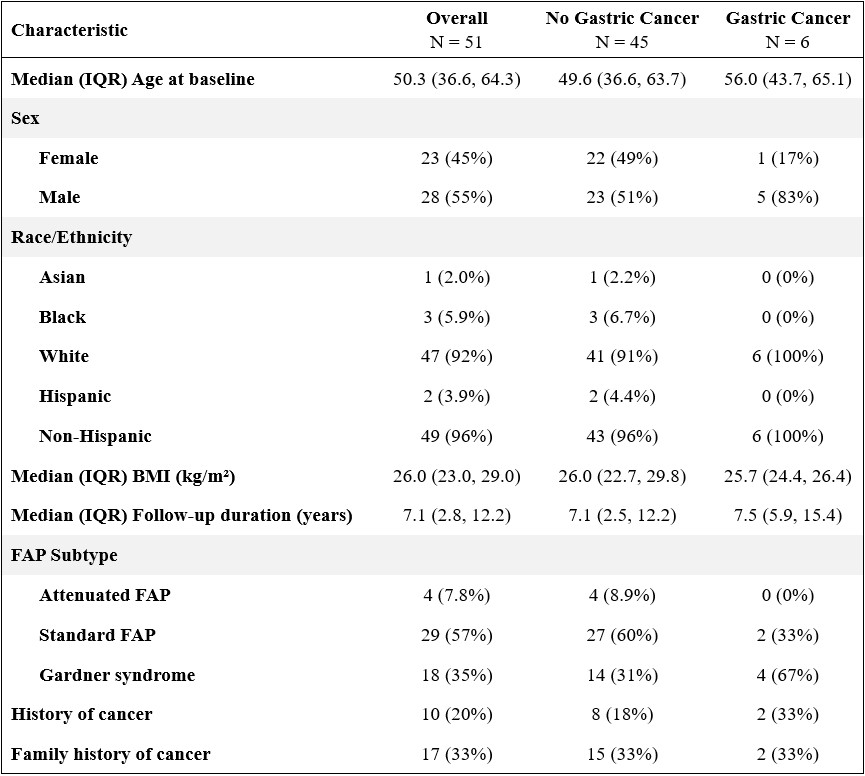Click the White overall value 47 (92%)
Image resolution: width=865 pixels, height=776 pixels.
(457, 357)
